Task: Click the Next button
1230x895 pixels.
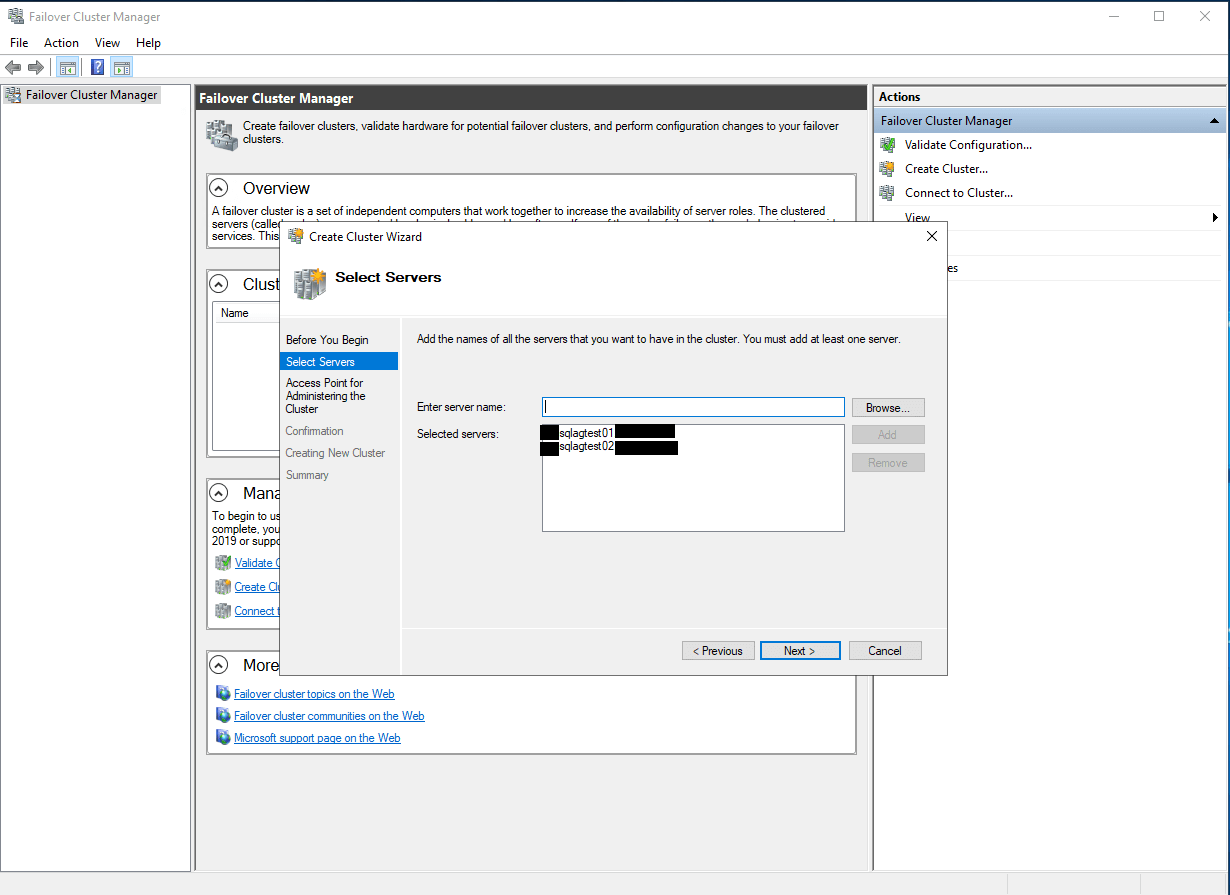Action: point(799,651)
